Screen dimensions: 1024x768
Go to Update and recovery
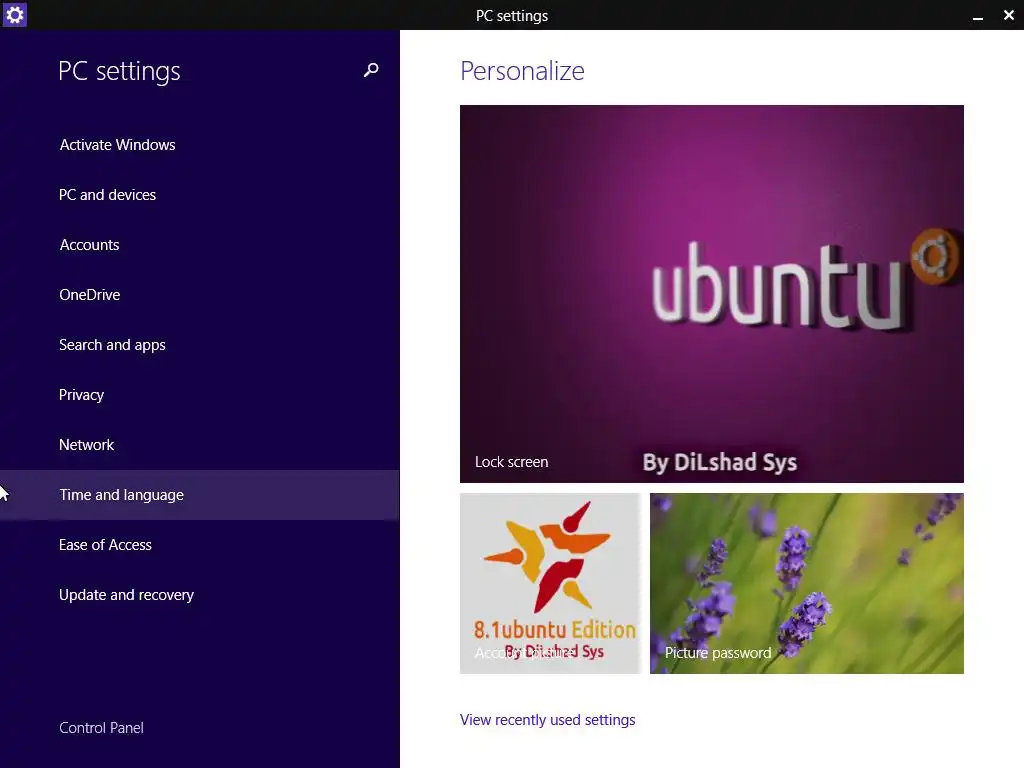coord(127,595)
